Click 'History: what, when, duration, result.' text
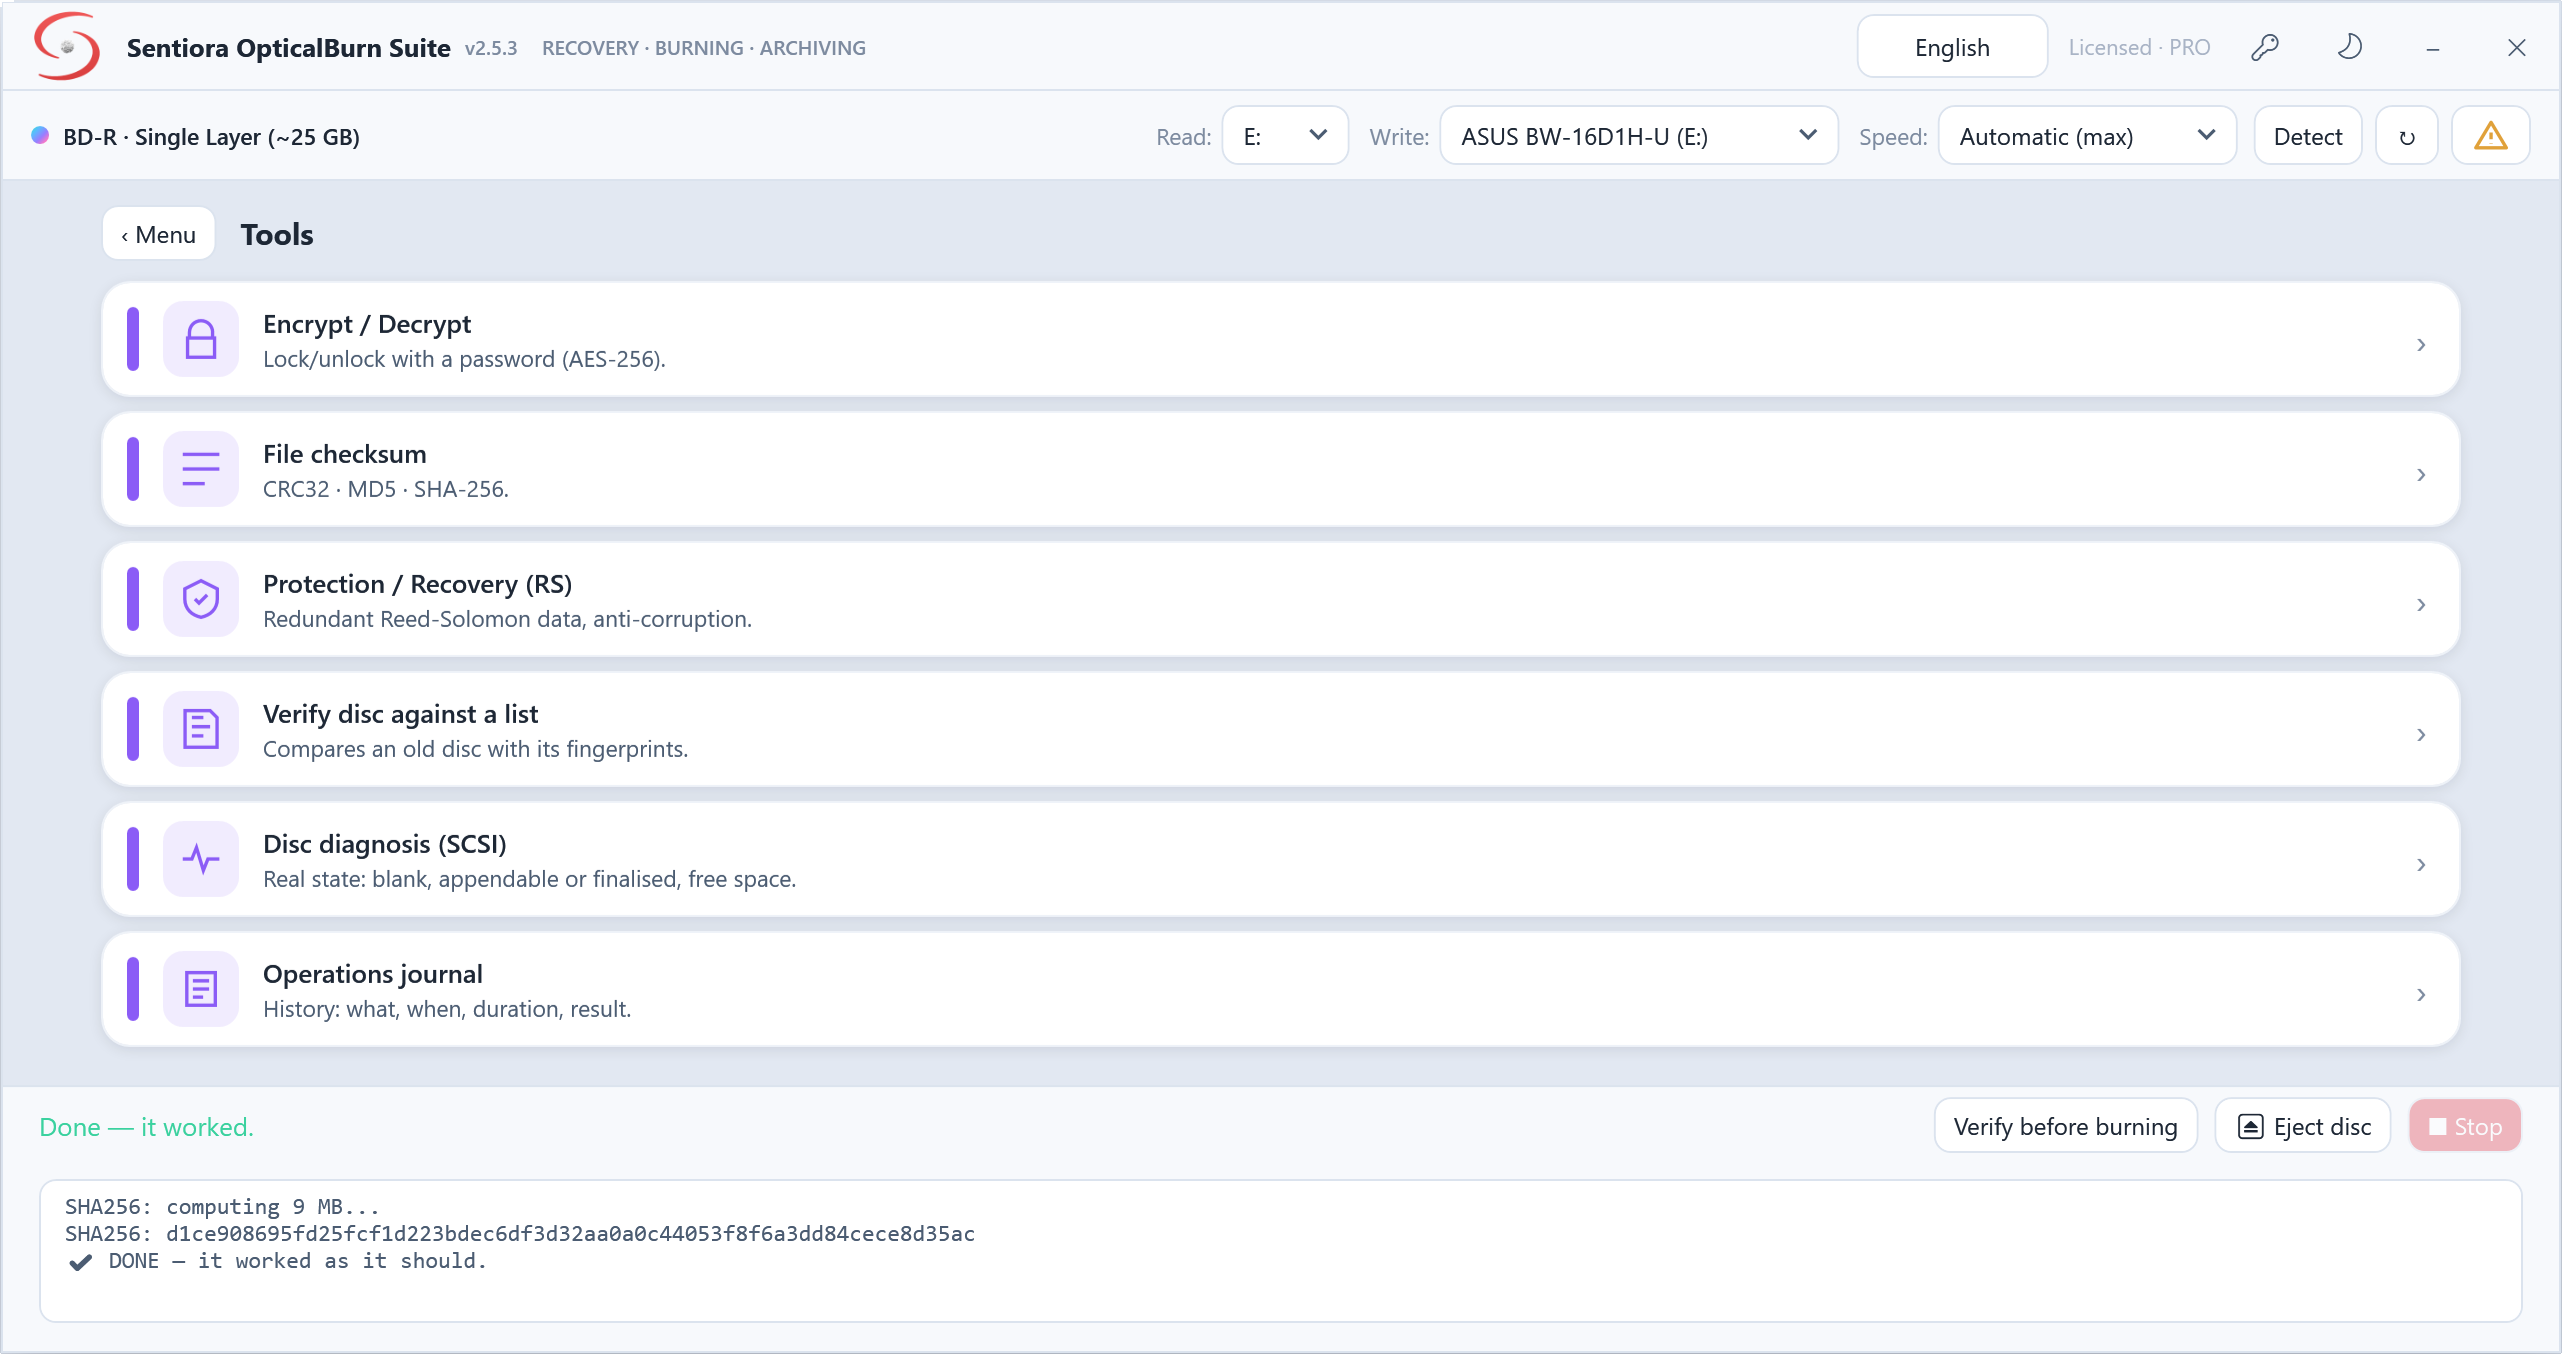This screenshot has height=1354, width=2562. 447,1009
